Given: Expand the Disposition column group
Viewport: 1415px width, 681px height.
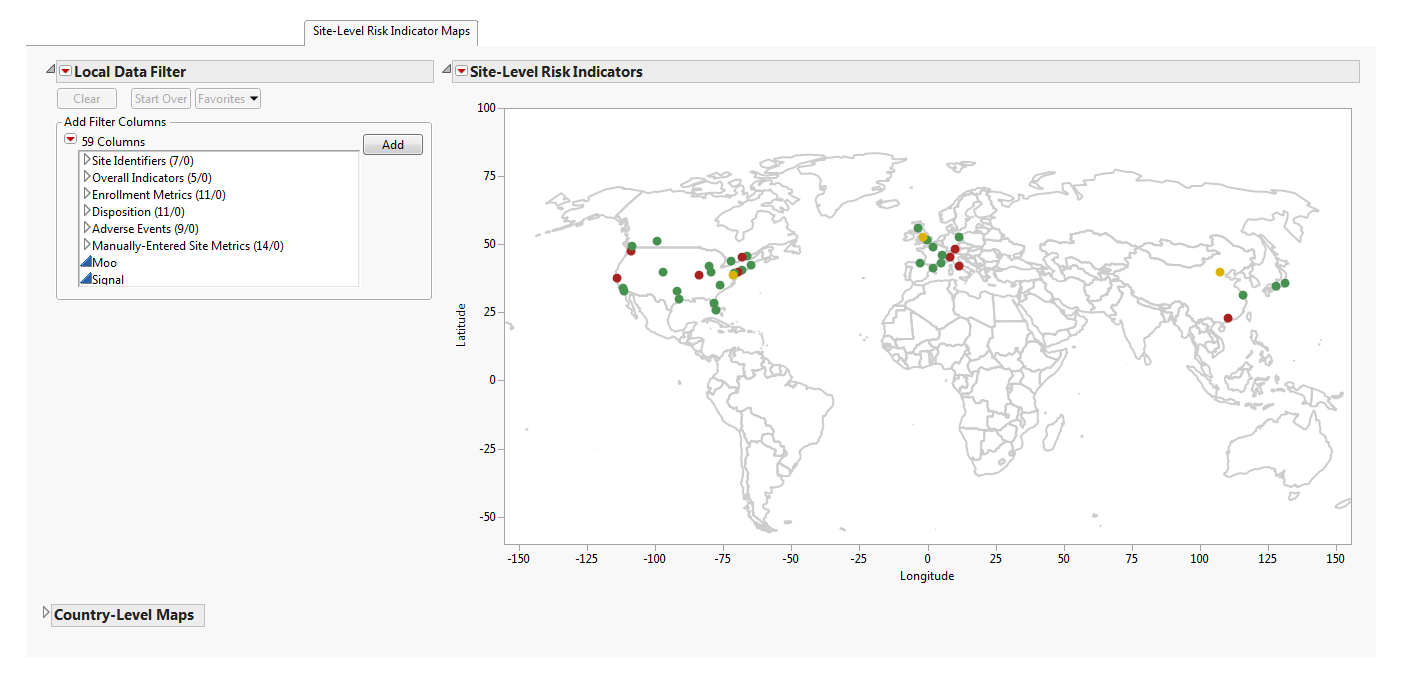Looking at the screenshot, I should click(x=87, y=211).
